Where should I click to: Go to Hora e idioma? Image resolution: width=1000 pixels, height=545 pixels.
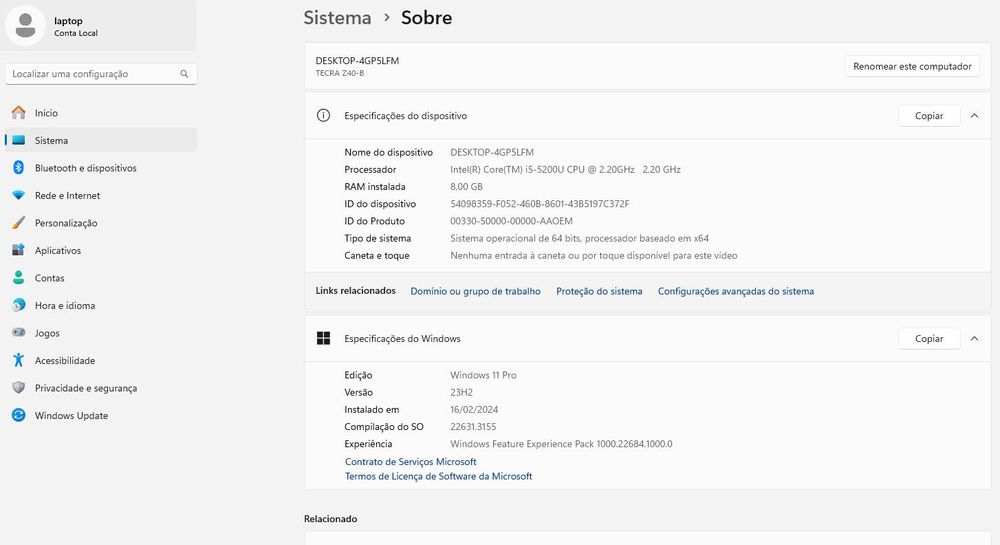101,305
